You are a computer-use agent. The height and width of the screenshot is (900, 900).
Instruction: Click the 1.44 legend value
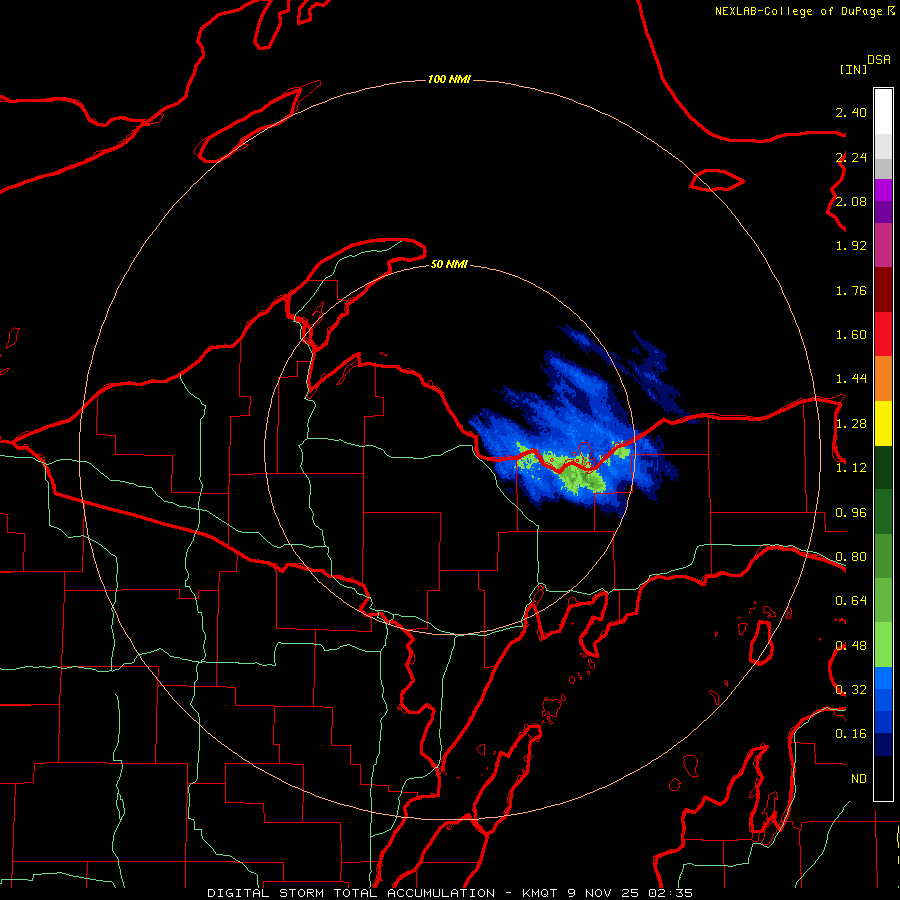[851, 379]
